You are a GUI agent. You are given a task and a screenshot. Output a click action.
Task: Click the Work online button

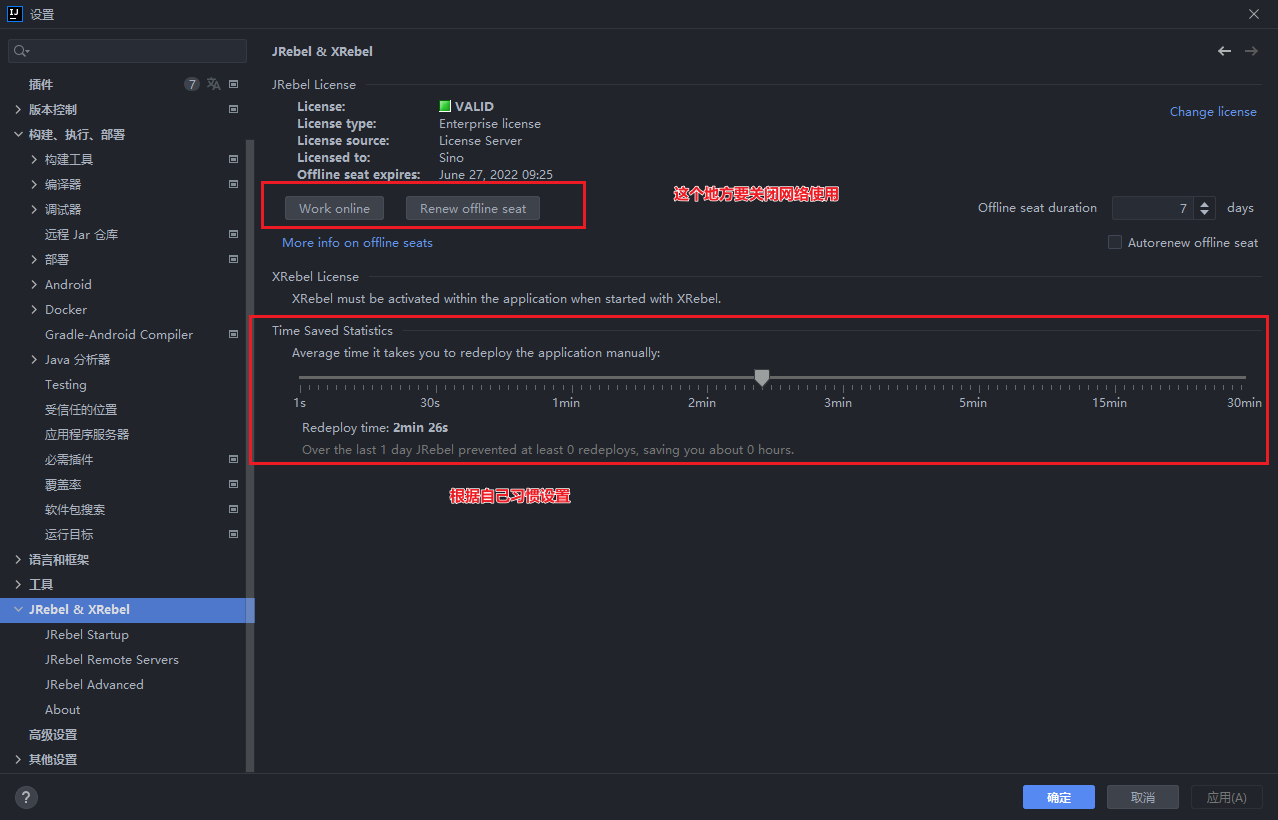click(334, 208)
